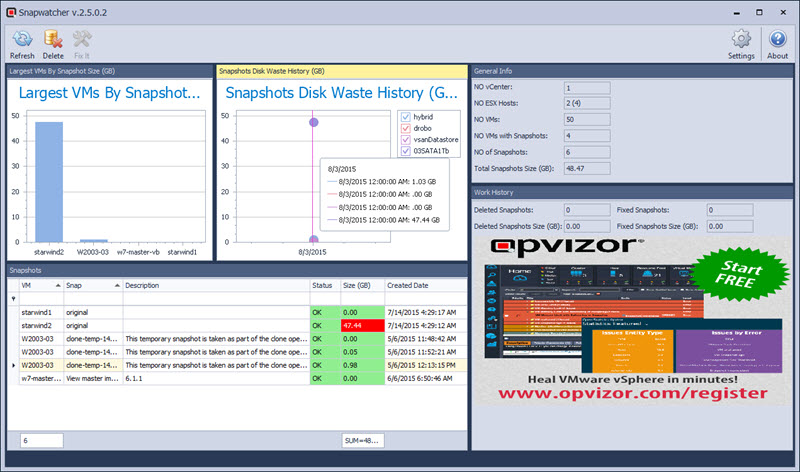This screenshot has height=472, width=800.
Task: Click the SUM=48 footer summary box
Action: coord(363,440)
